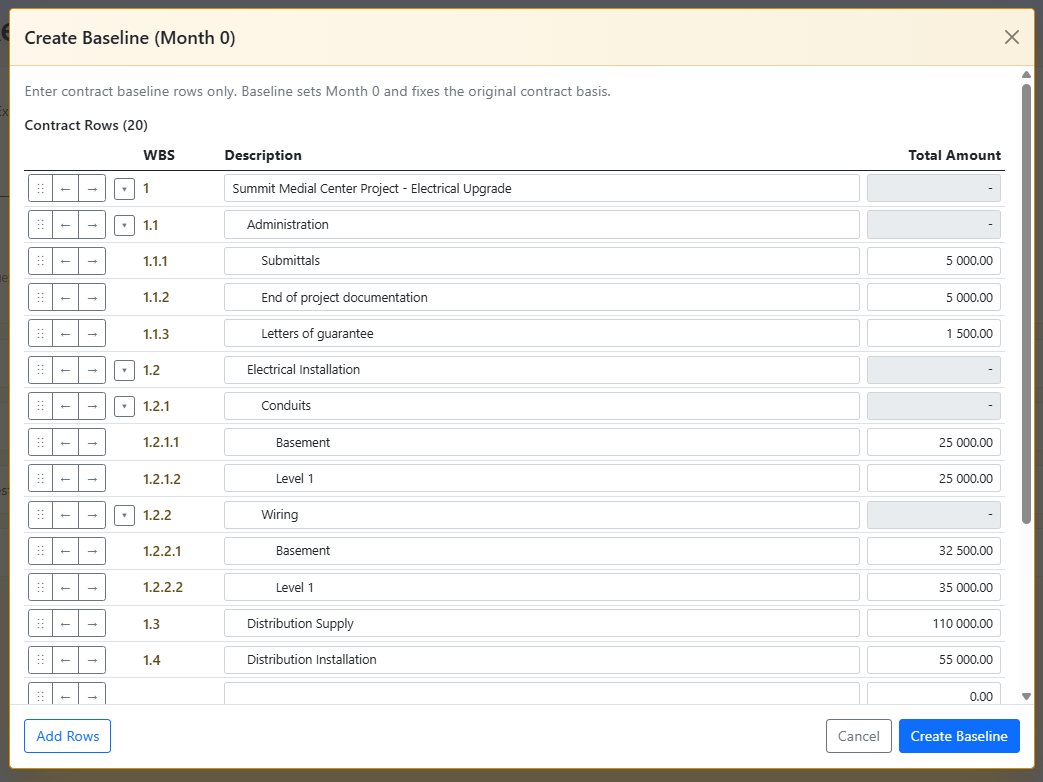Click the scroll down arrow of the dialog
The height and width of the screenshot is (782, 1043).
(1026, 696)
